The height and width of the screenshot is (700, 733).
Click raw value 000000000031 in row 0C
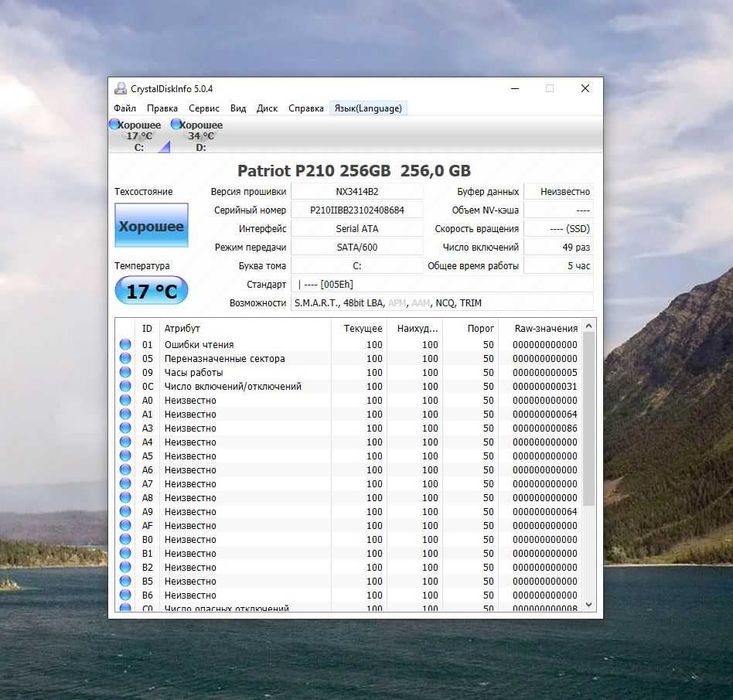pyautogui.click(x=545, y=387)
